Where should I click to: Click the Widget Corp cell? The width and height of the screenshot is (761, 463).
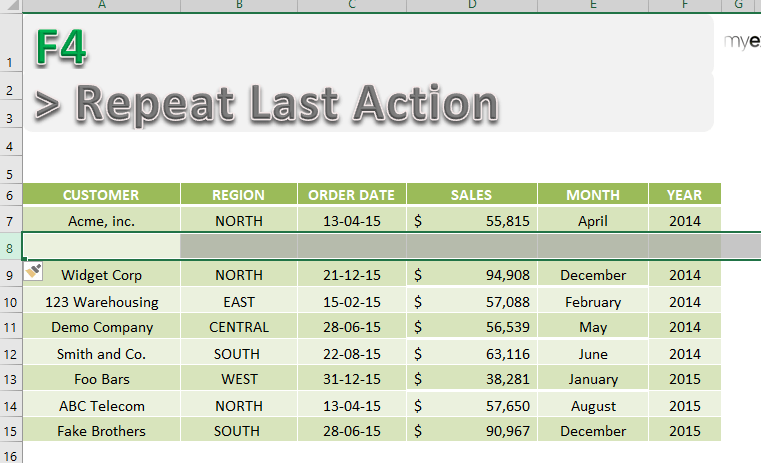101,275
